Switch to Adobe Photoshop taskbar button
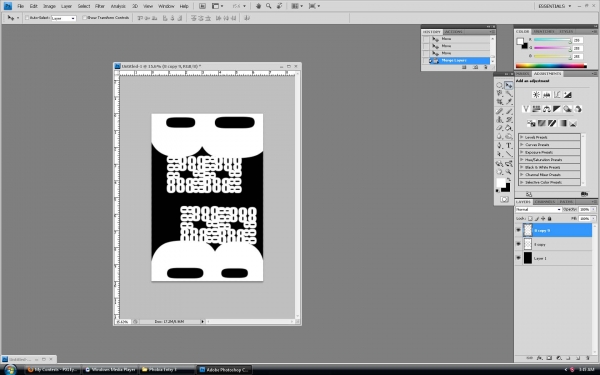The width and height of the screenshot is (600, 375). pos(224,370)
